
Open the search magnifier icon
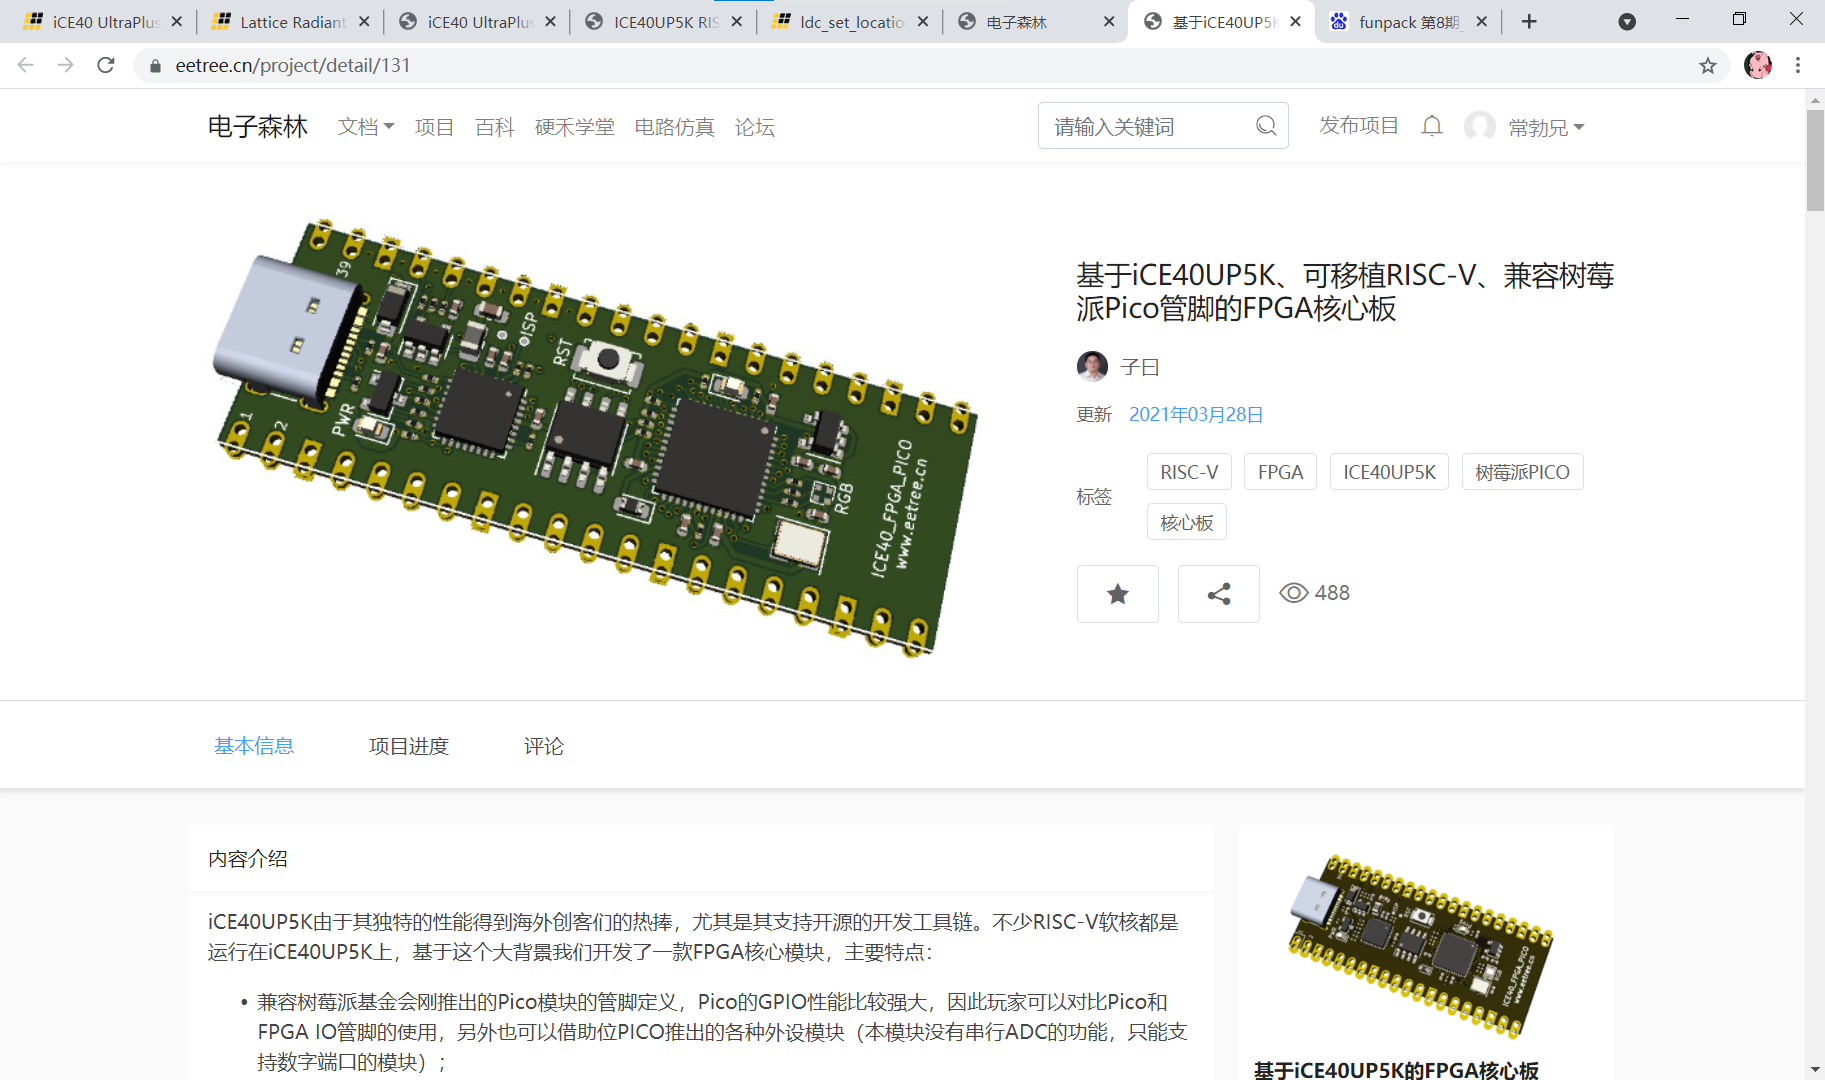click(x=1265, y=125)
